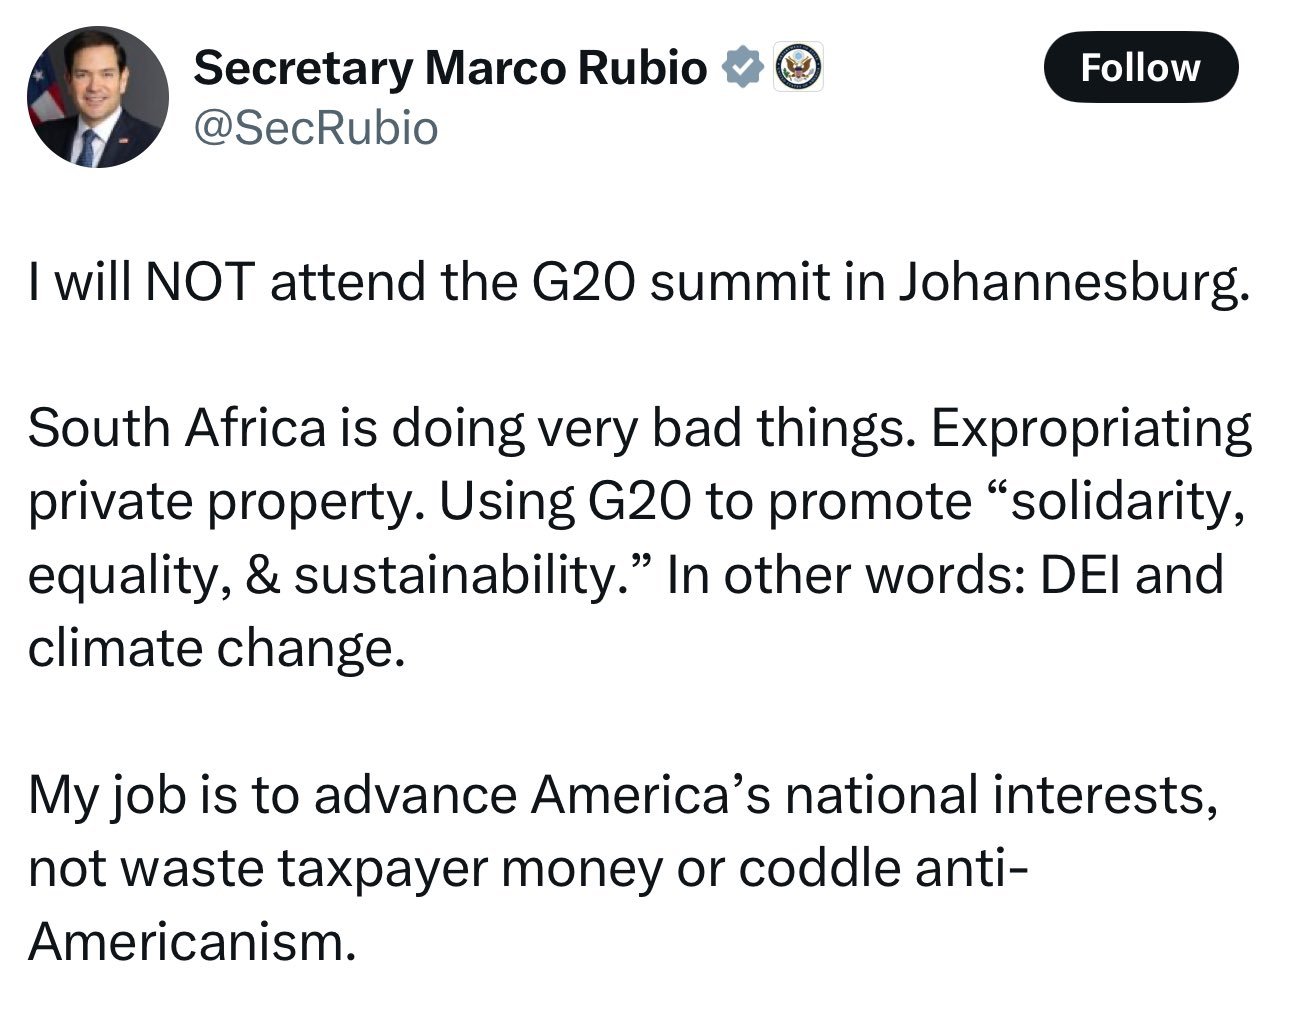Click the Follow button
This screenshot has height=1024, width=1290.
1140,67
